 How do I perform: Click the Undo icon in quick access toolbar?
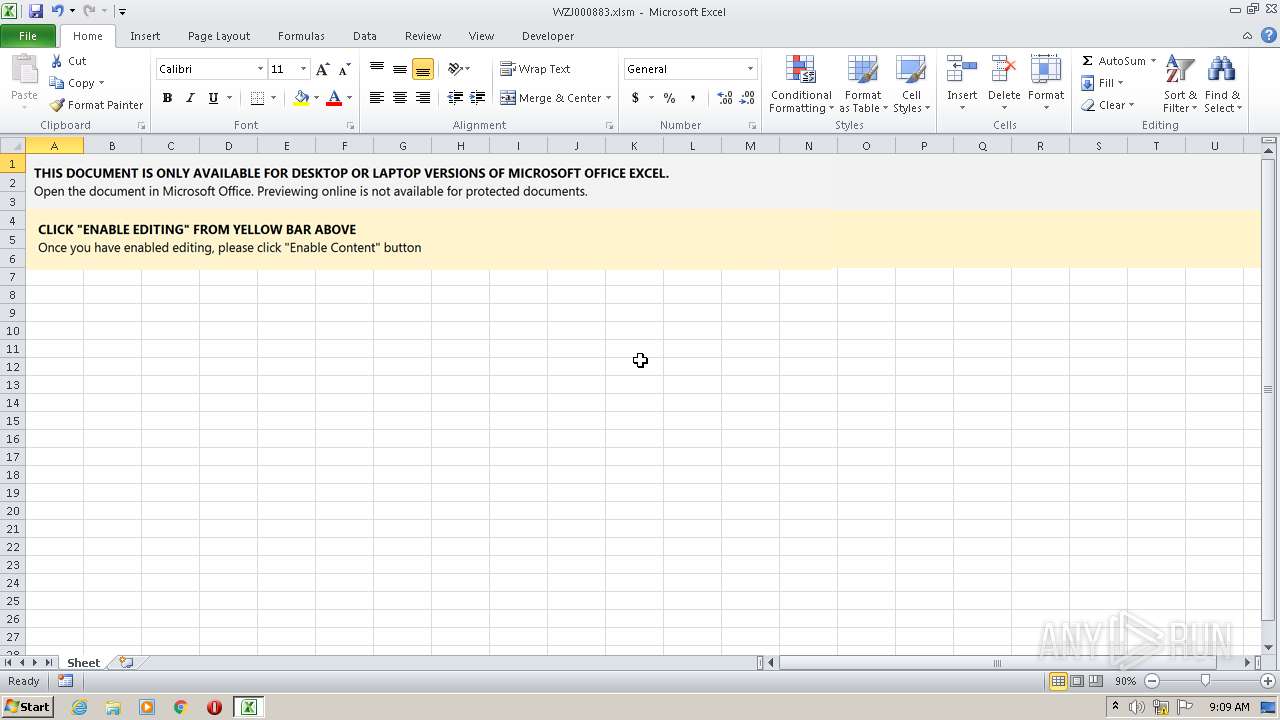[x=57, y=11]
